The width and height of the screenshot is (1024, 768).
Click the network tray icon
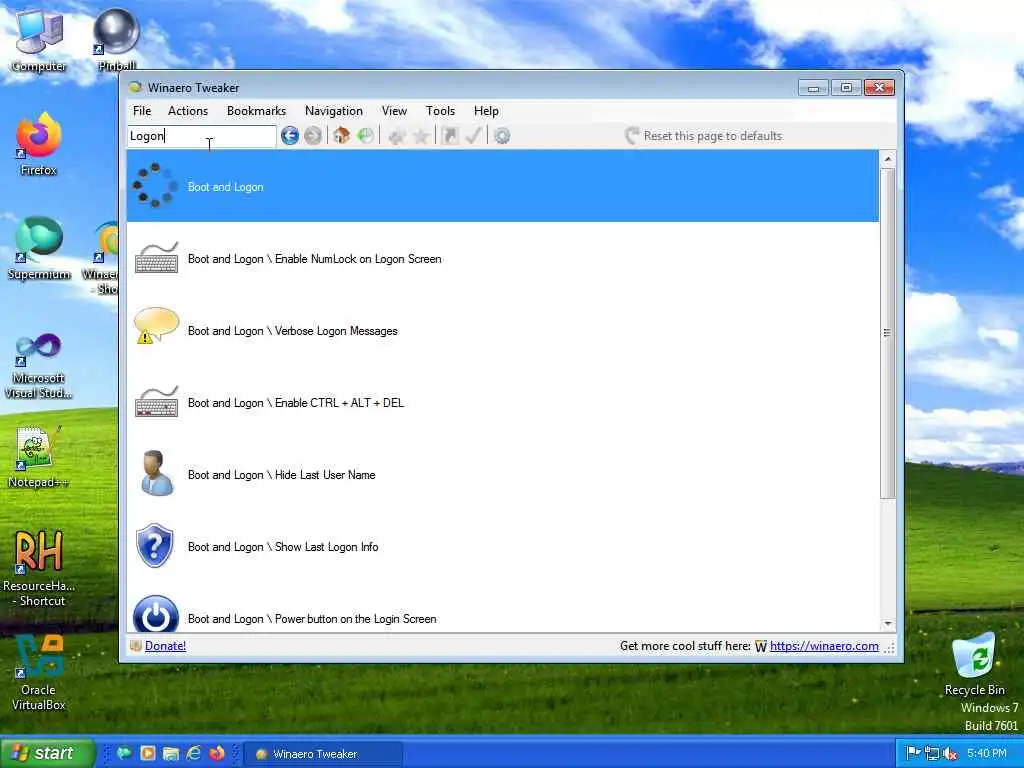coord(932,753)
